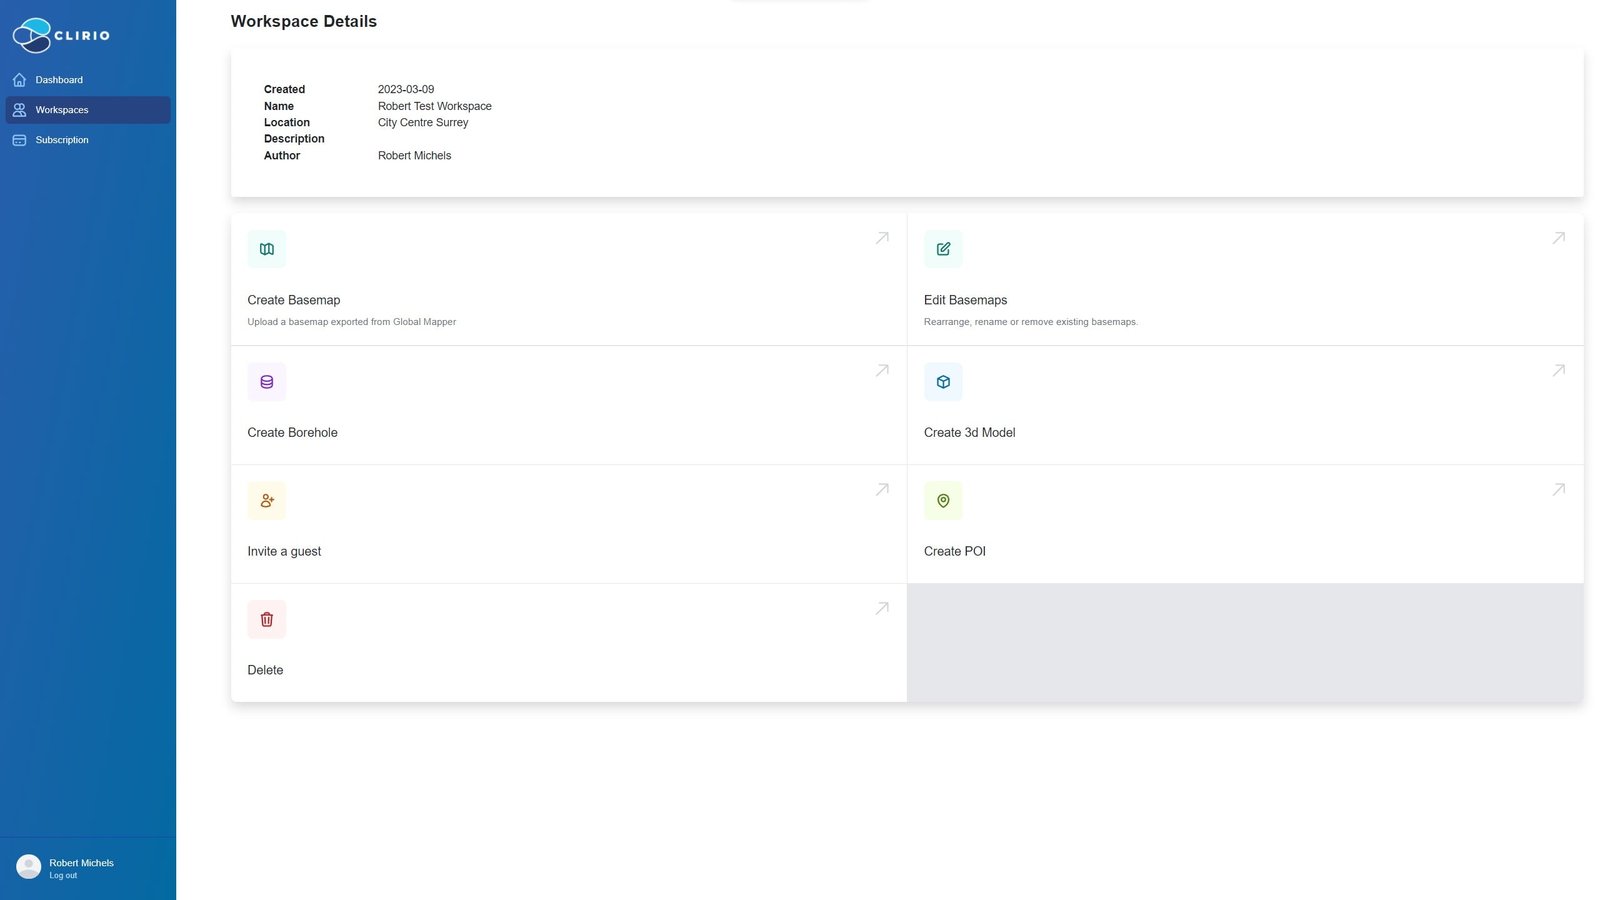Click the Location field label
Image resolution: width=1600 pixels, height=900 pixels.
(x=287, y=122)
